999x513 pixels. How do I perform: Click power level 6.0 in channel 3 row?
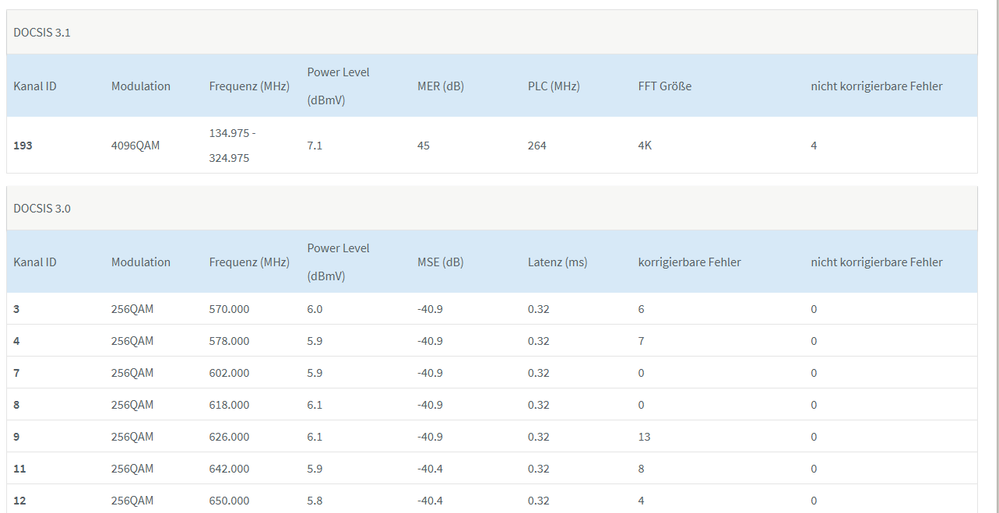315,309
